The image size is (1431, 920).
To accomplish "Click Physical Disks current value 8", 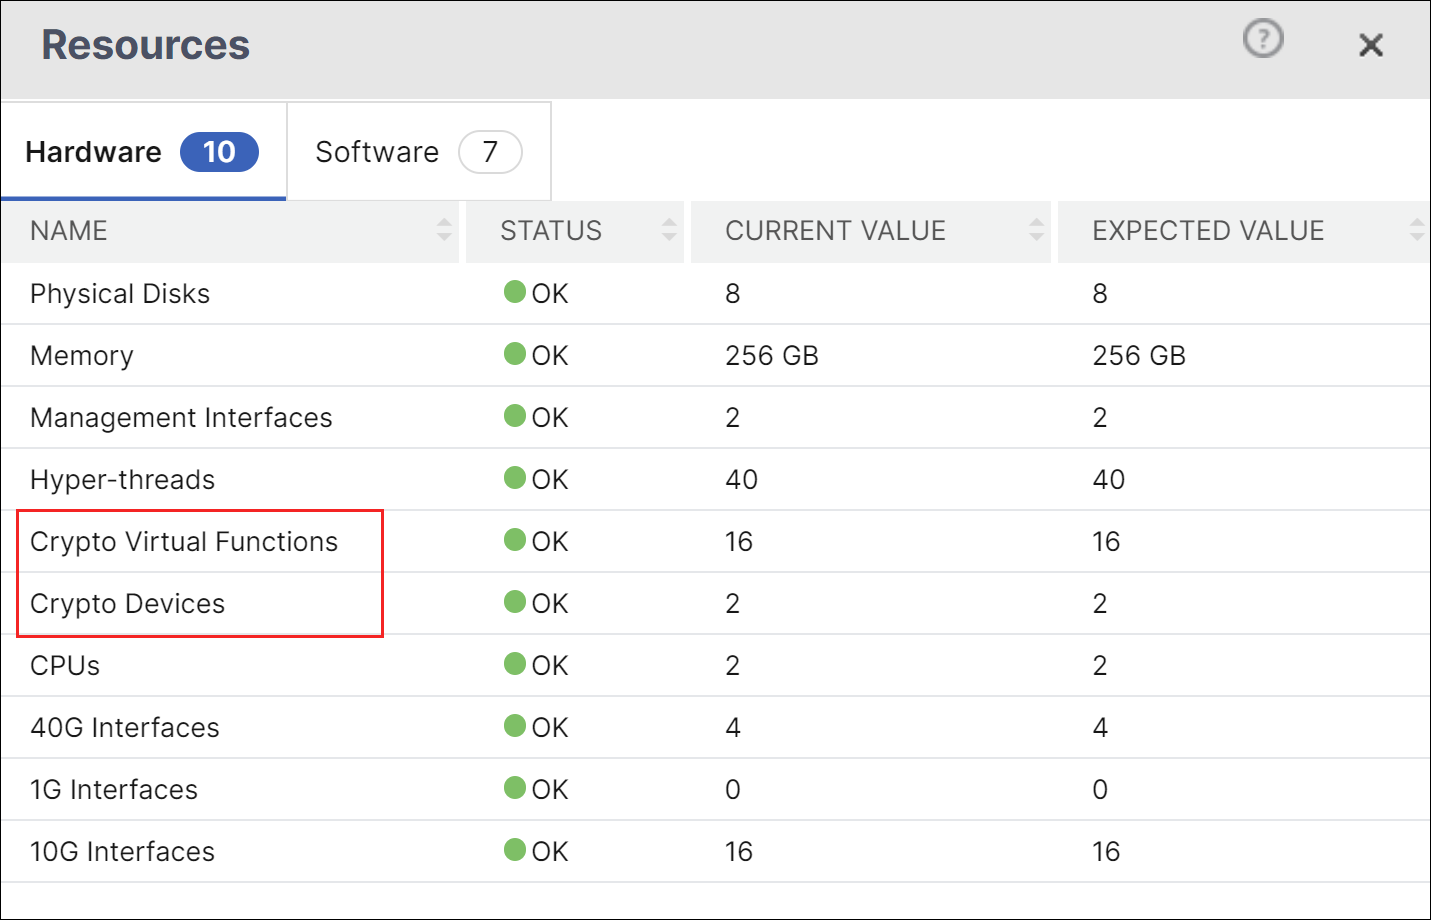I will click(733, 294).
